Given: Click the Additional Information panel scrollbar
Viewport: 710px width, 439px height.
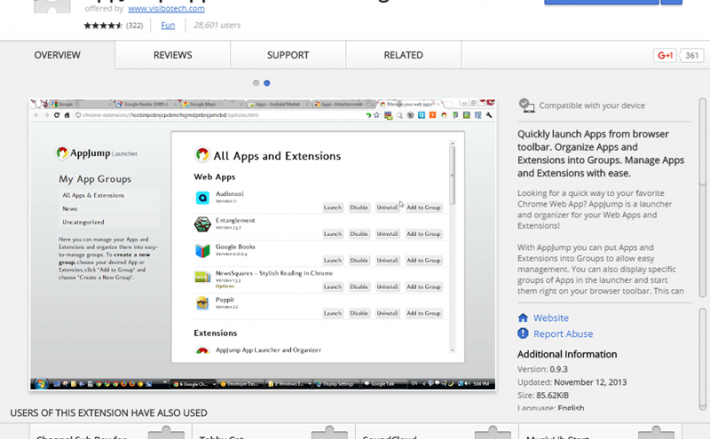Looking at the screenshot, I should coord(702,358).
